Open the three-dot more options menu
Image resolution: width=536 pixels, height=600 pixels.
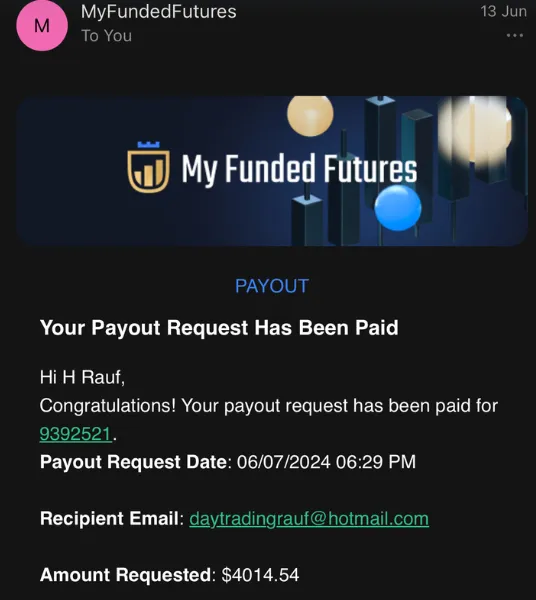515,36
